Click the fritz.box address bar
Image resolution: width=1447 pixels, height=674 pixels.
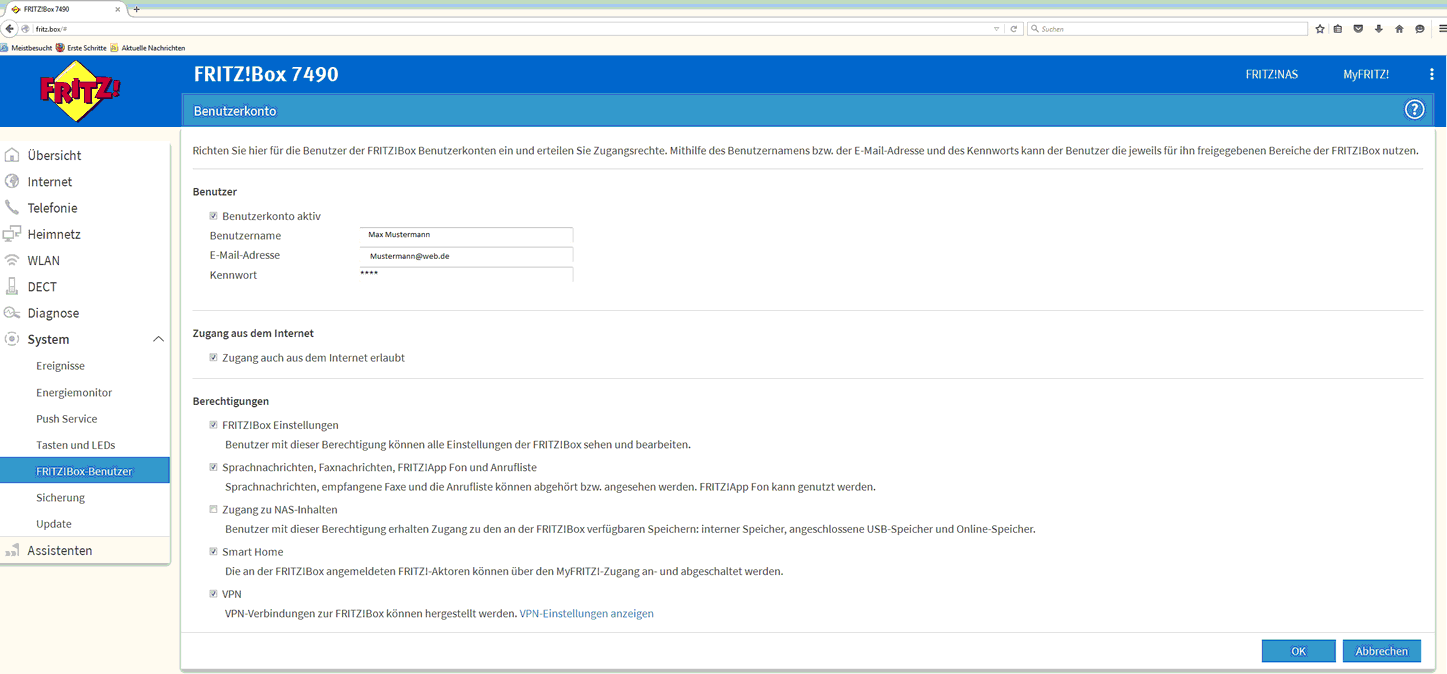[510, 29]
